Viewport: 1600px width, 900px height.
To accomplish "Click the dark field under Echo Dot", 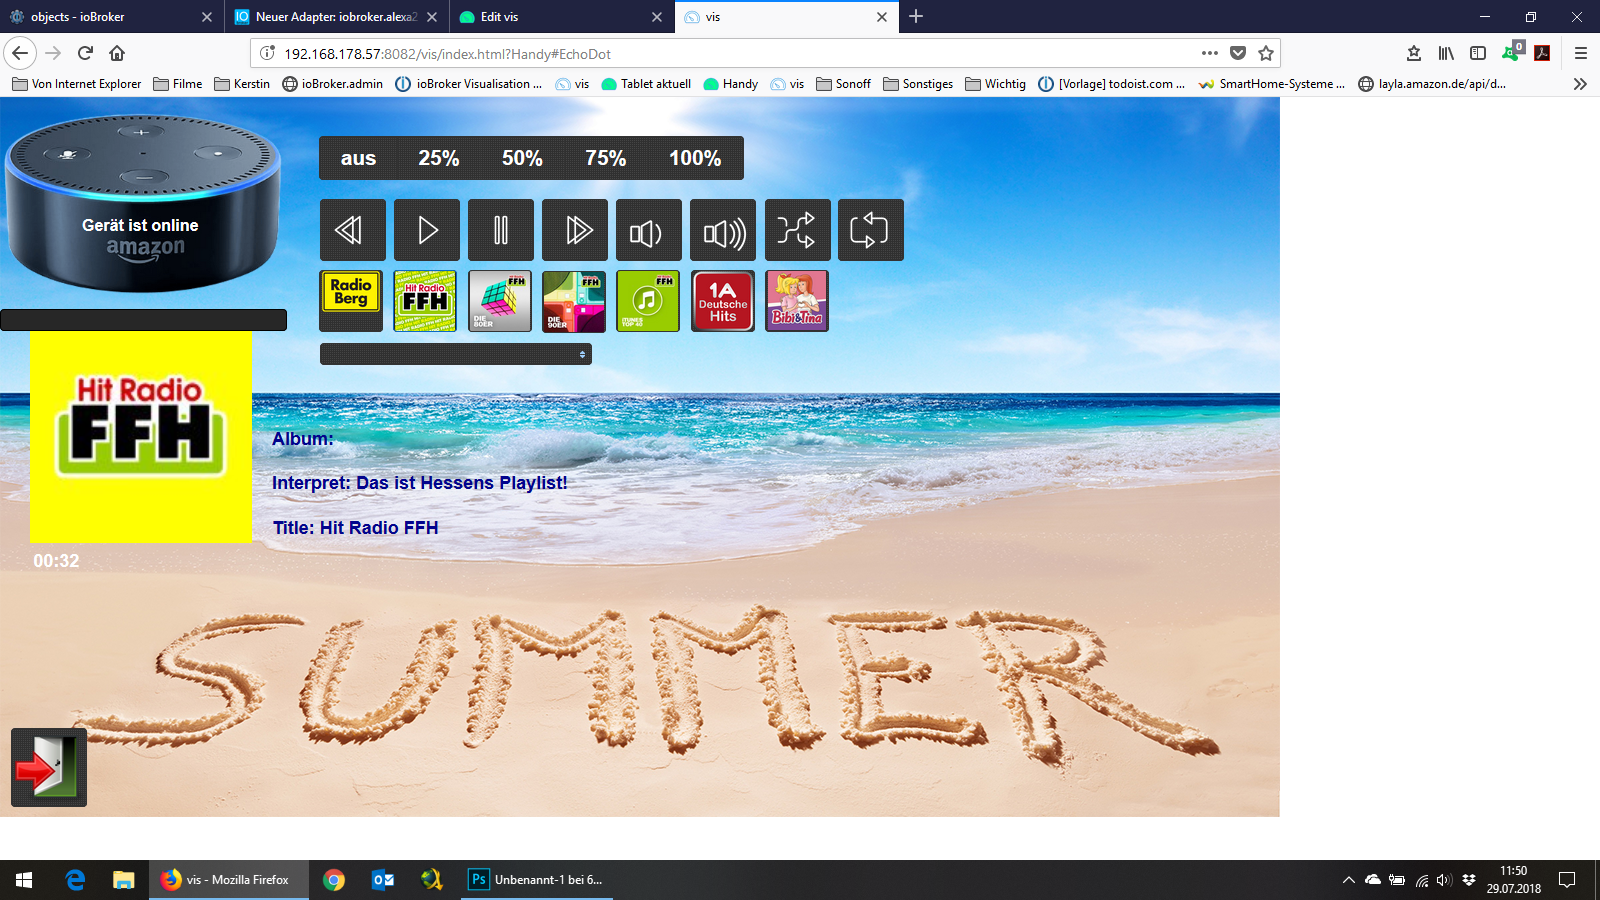I will click(x=143, y=320).
